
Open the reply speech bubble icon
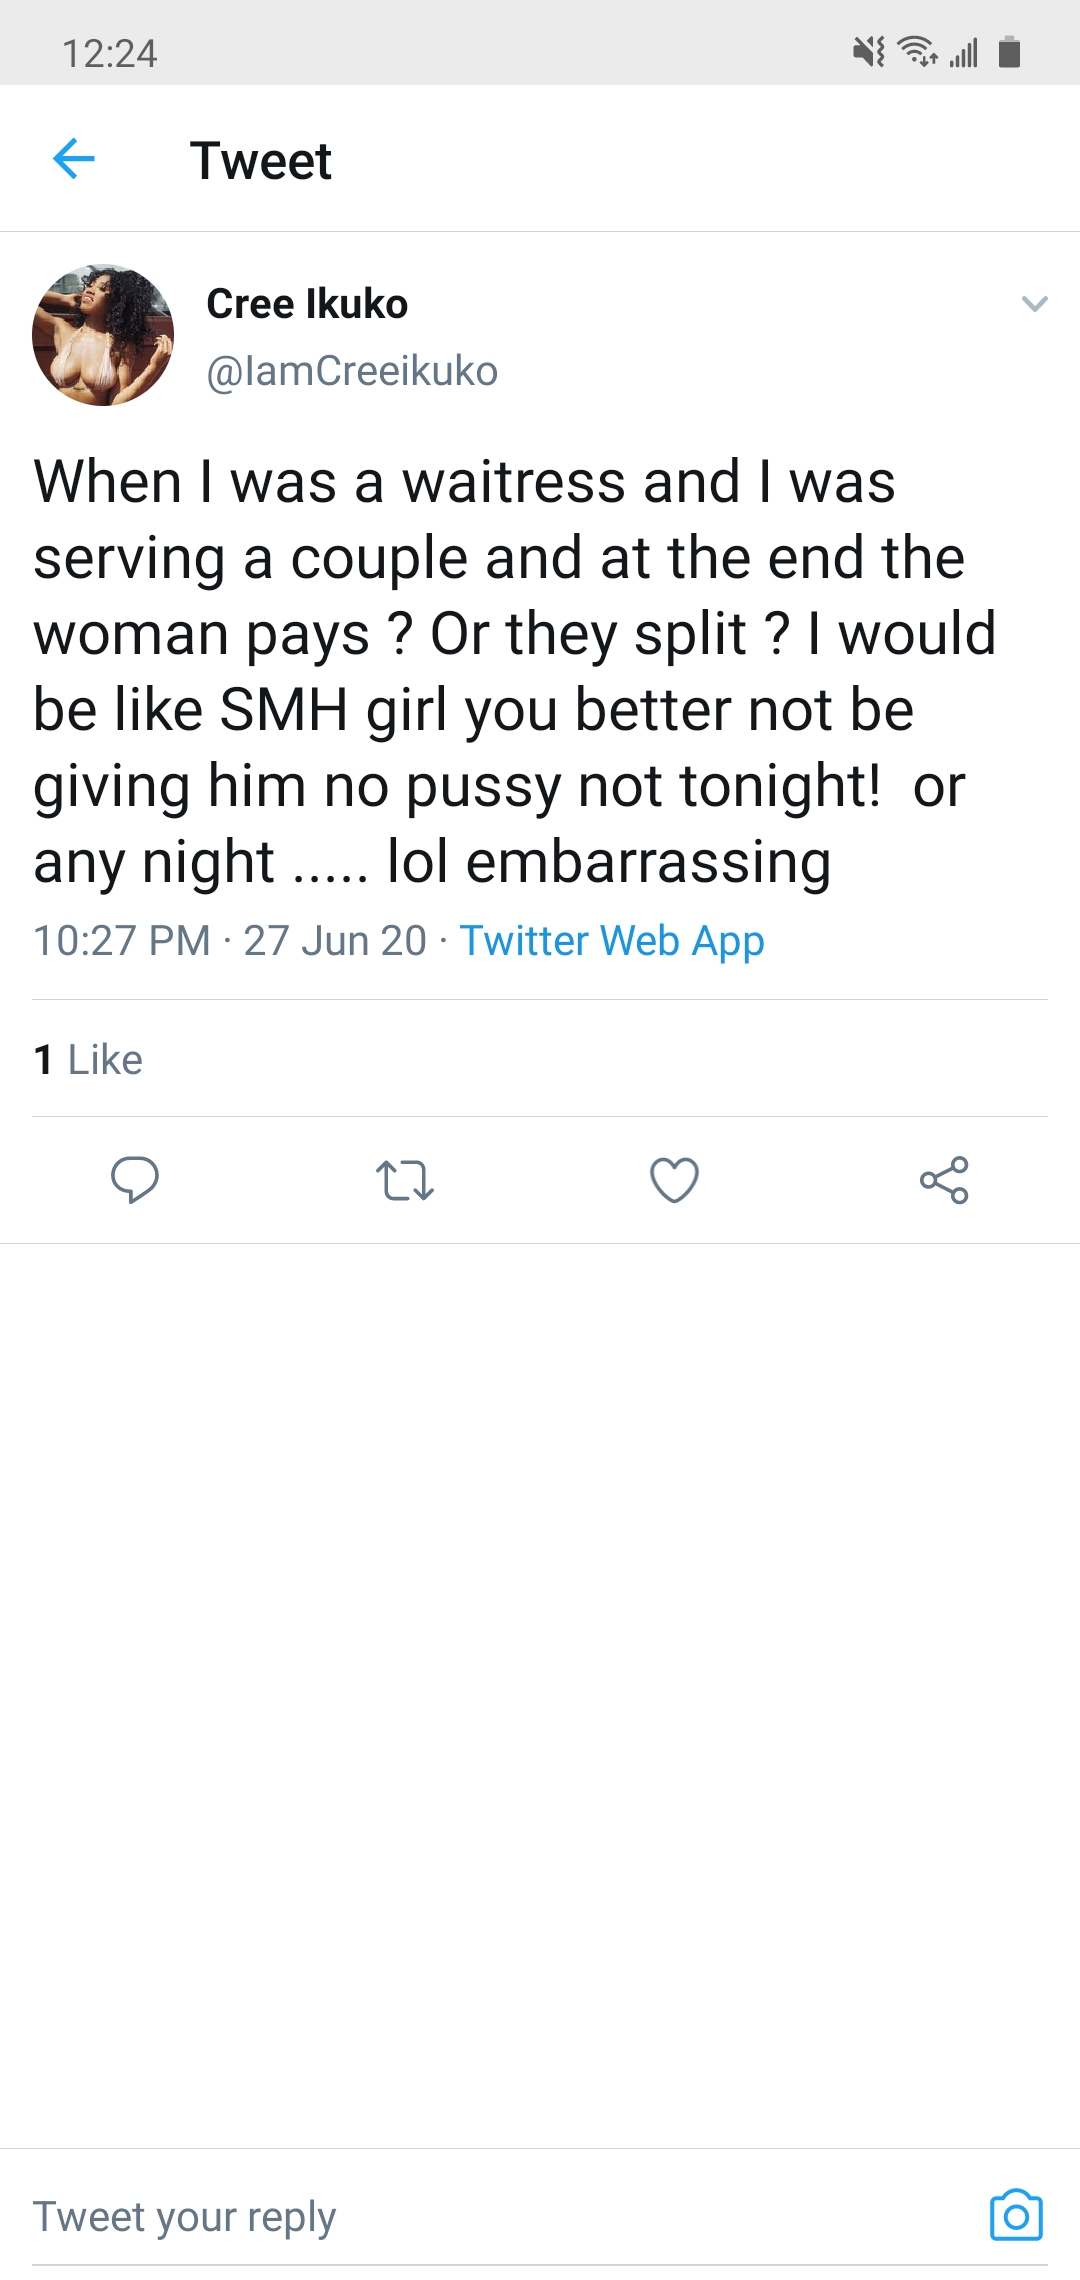[134, 1180]
